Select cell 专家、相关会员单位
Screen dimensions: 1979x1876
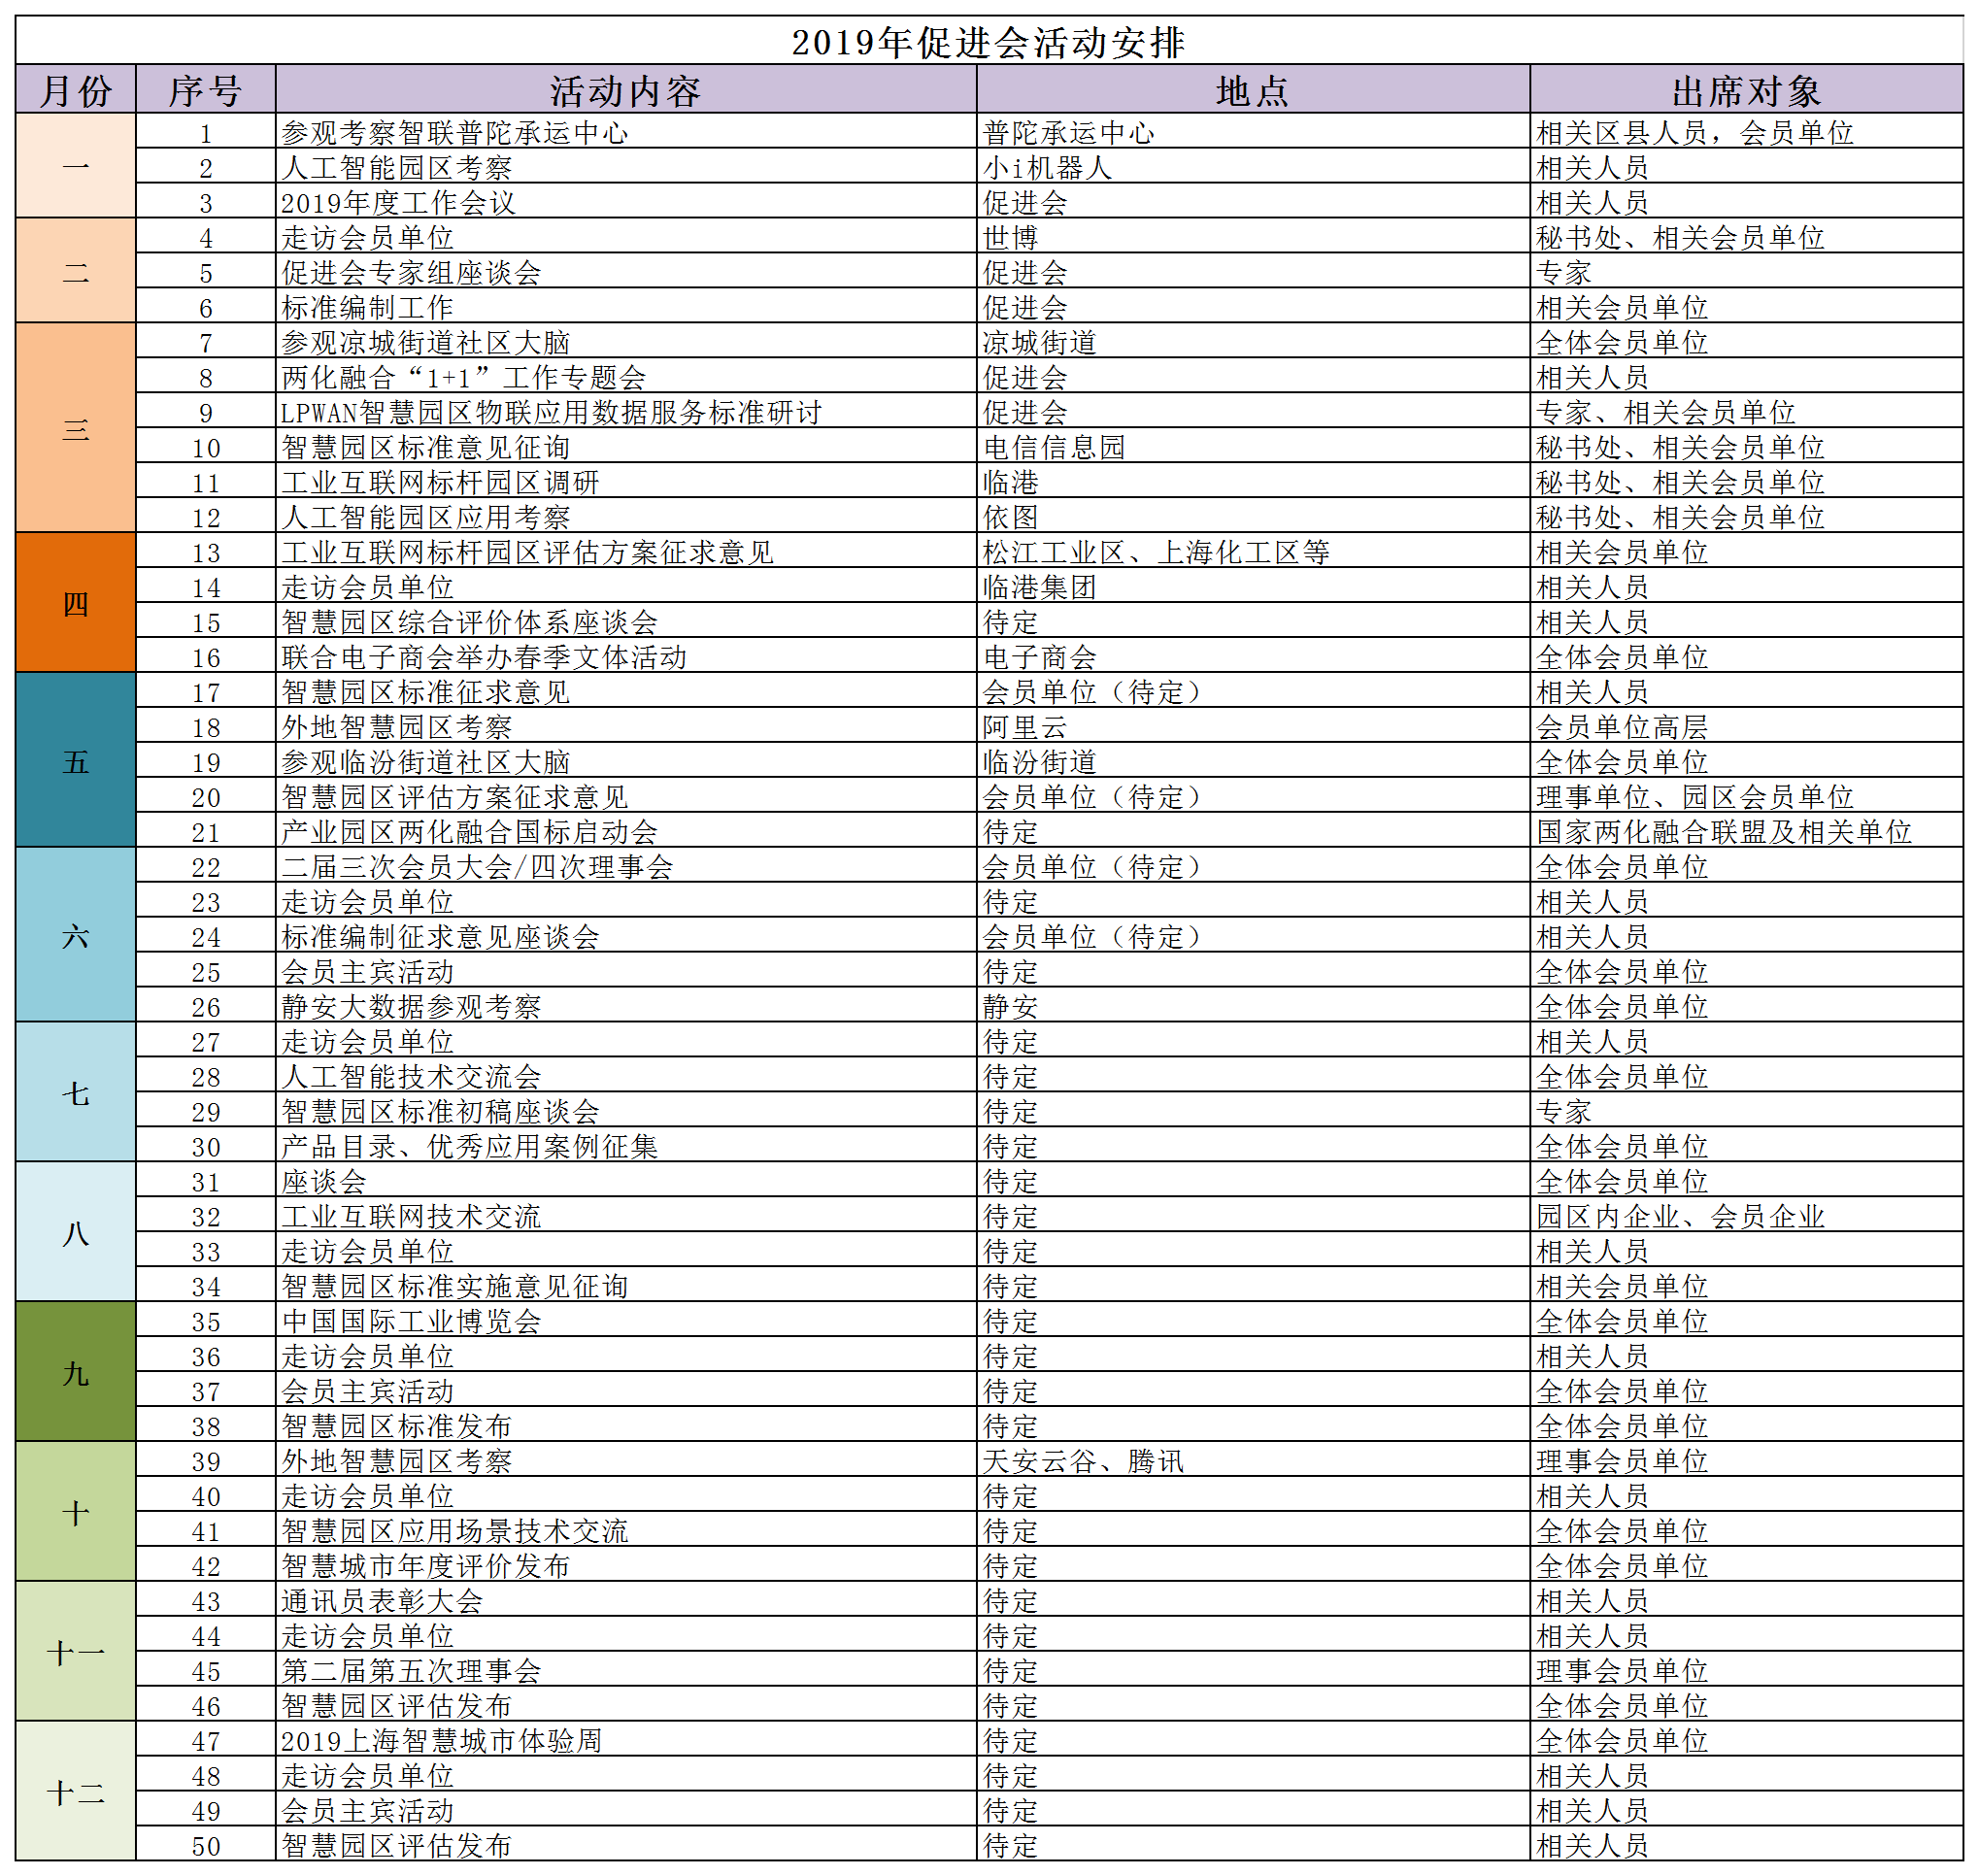pos(1746,411)
